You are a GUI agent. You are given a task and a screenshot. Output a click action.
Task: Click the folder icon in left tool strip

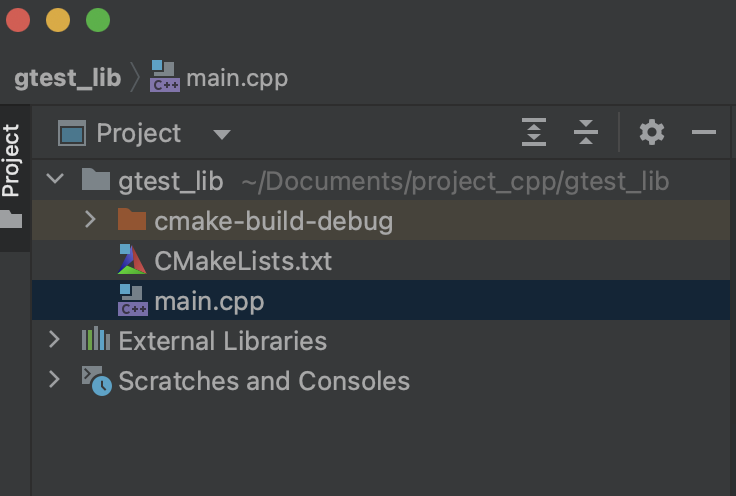11,219
